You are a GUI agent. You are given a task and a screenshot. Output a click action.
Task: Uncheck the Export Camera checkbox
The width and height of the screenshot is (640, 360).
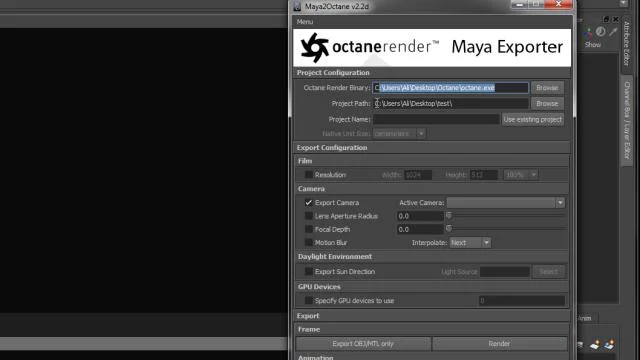click(309, 202)
